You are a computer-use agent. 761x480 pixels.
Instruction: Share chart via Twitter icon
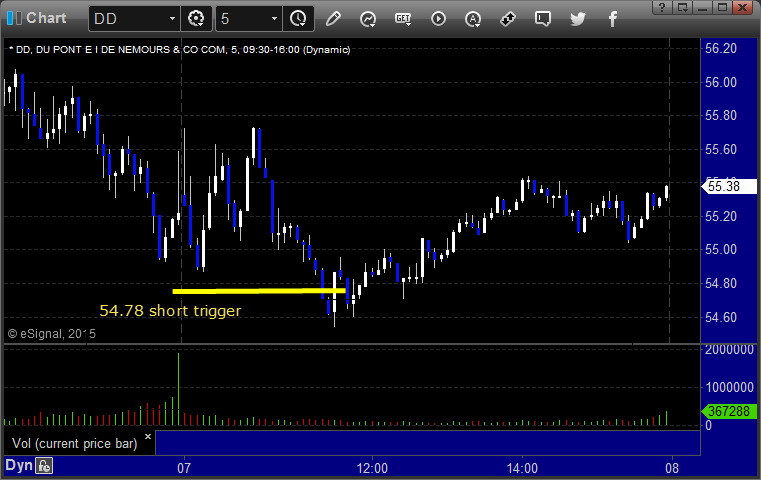(578, 19)
